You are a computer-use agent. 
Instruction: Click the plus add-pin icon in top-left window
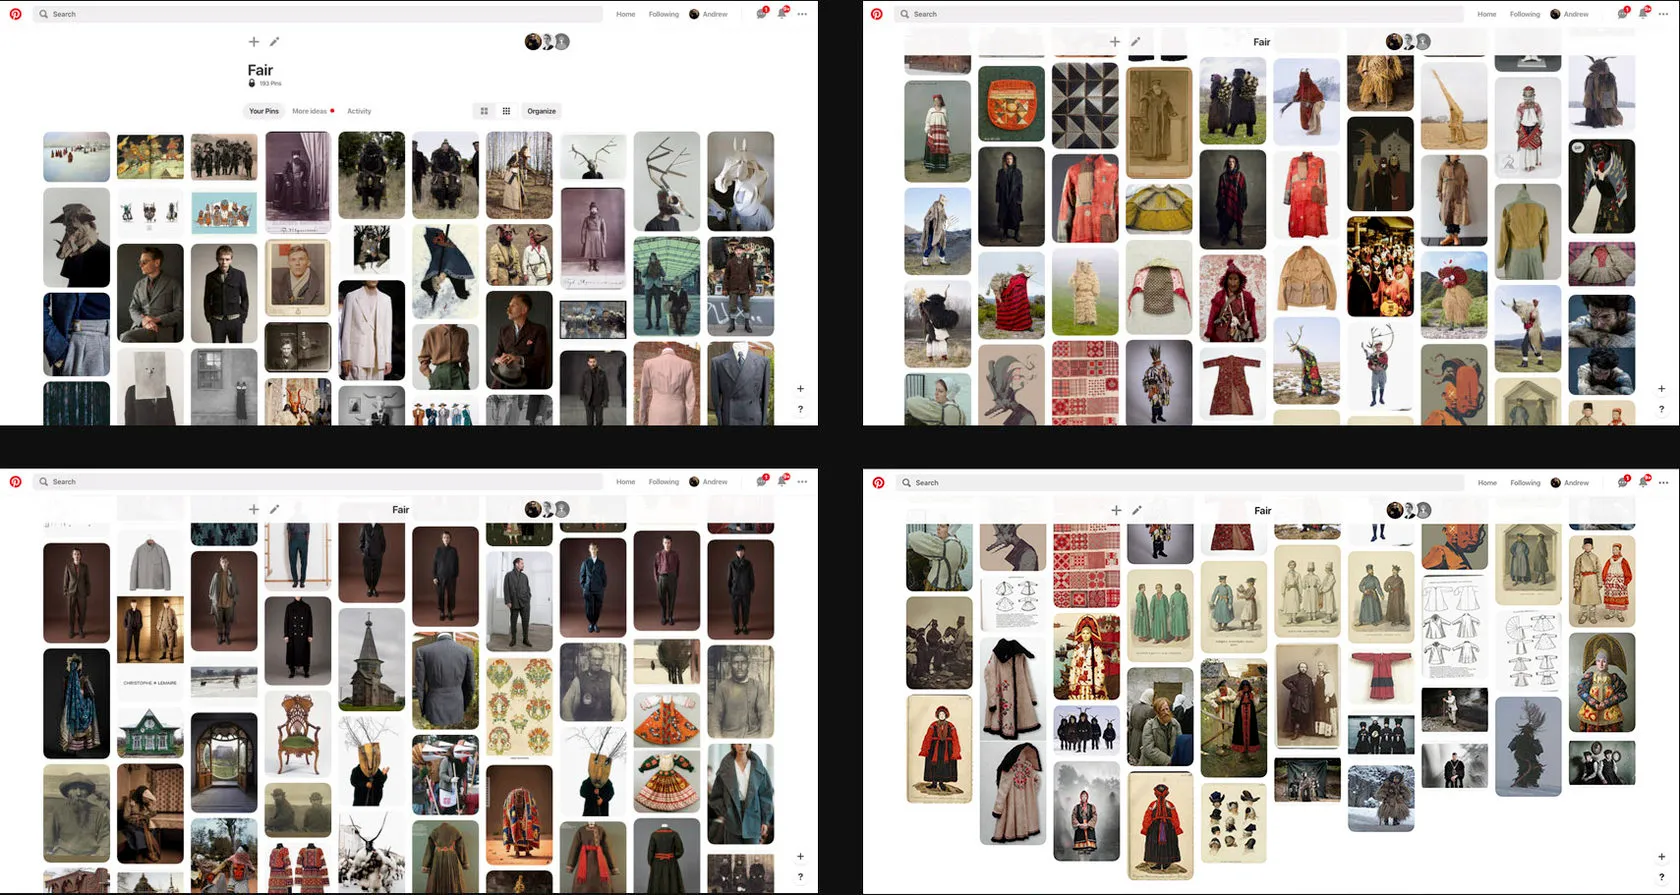(254, 42)
